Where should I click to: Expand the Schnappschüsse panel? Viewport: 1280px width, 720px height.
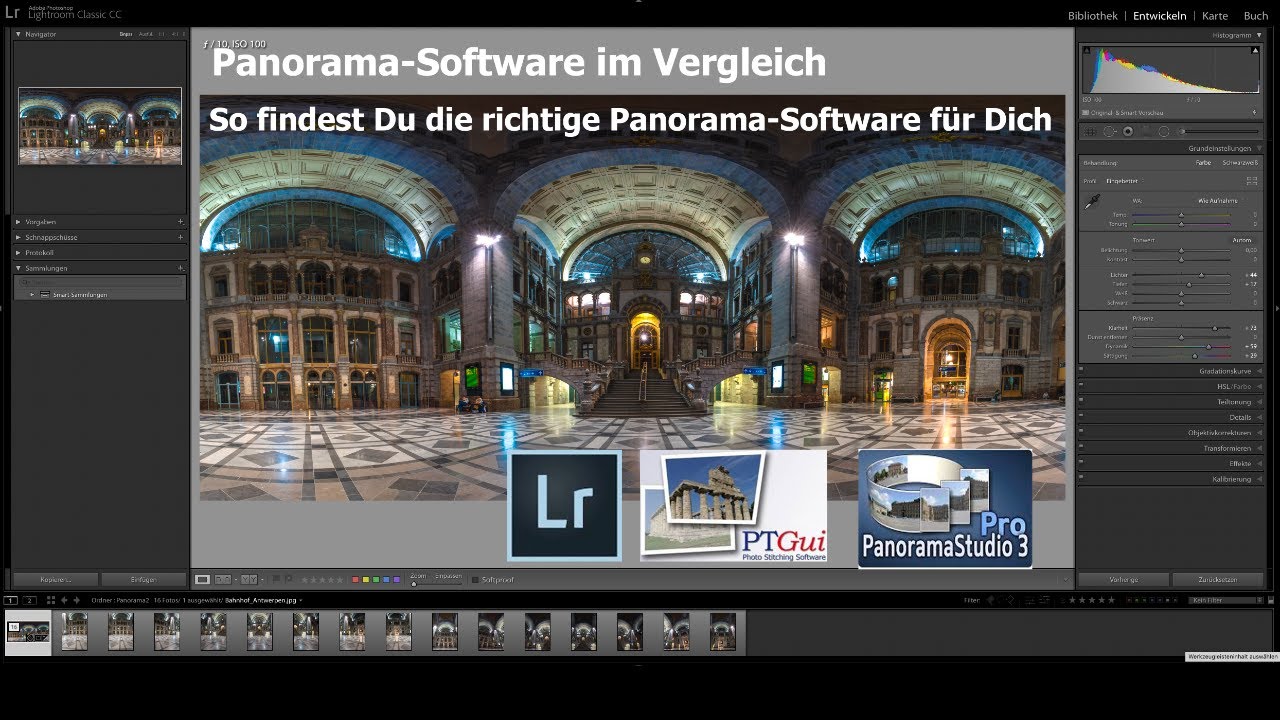(x=18, y=237)
